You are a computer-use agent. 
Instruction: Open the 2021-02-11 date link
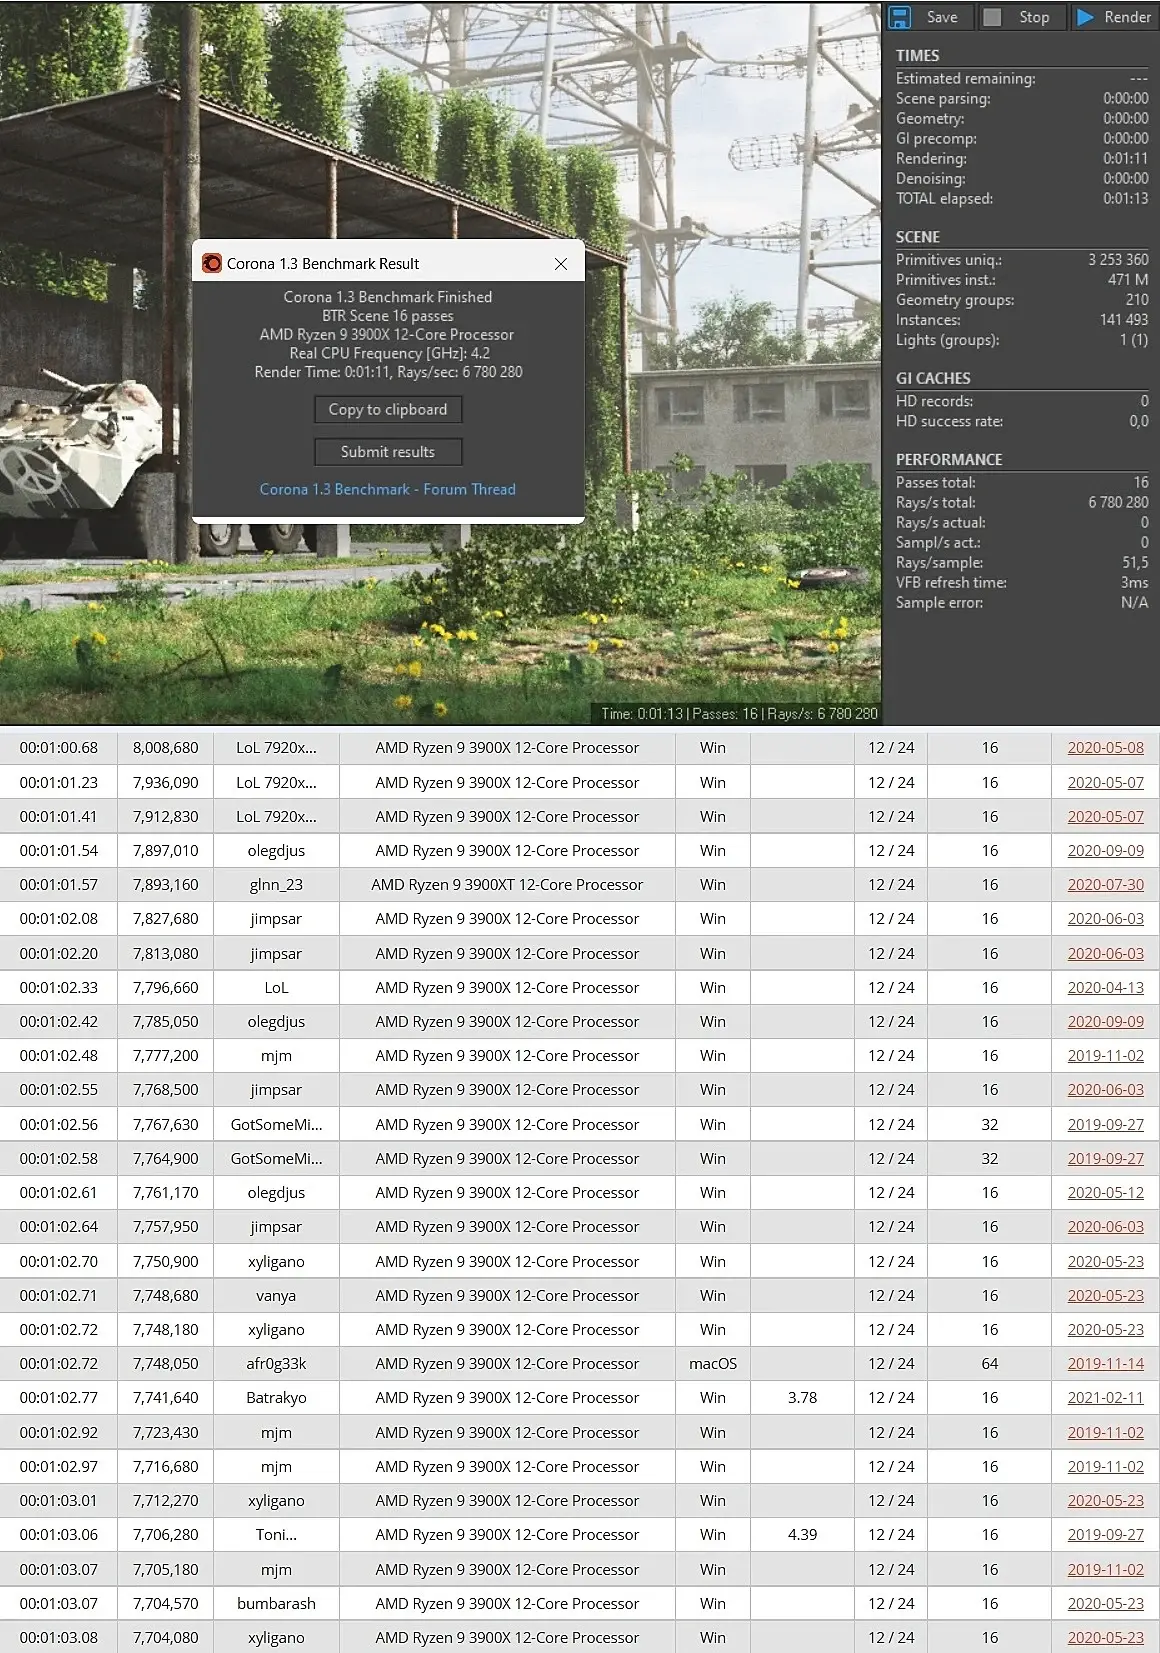pyautogui.click(x=1105, y=1398)
